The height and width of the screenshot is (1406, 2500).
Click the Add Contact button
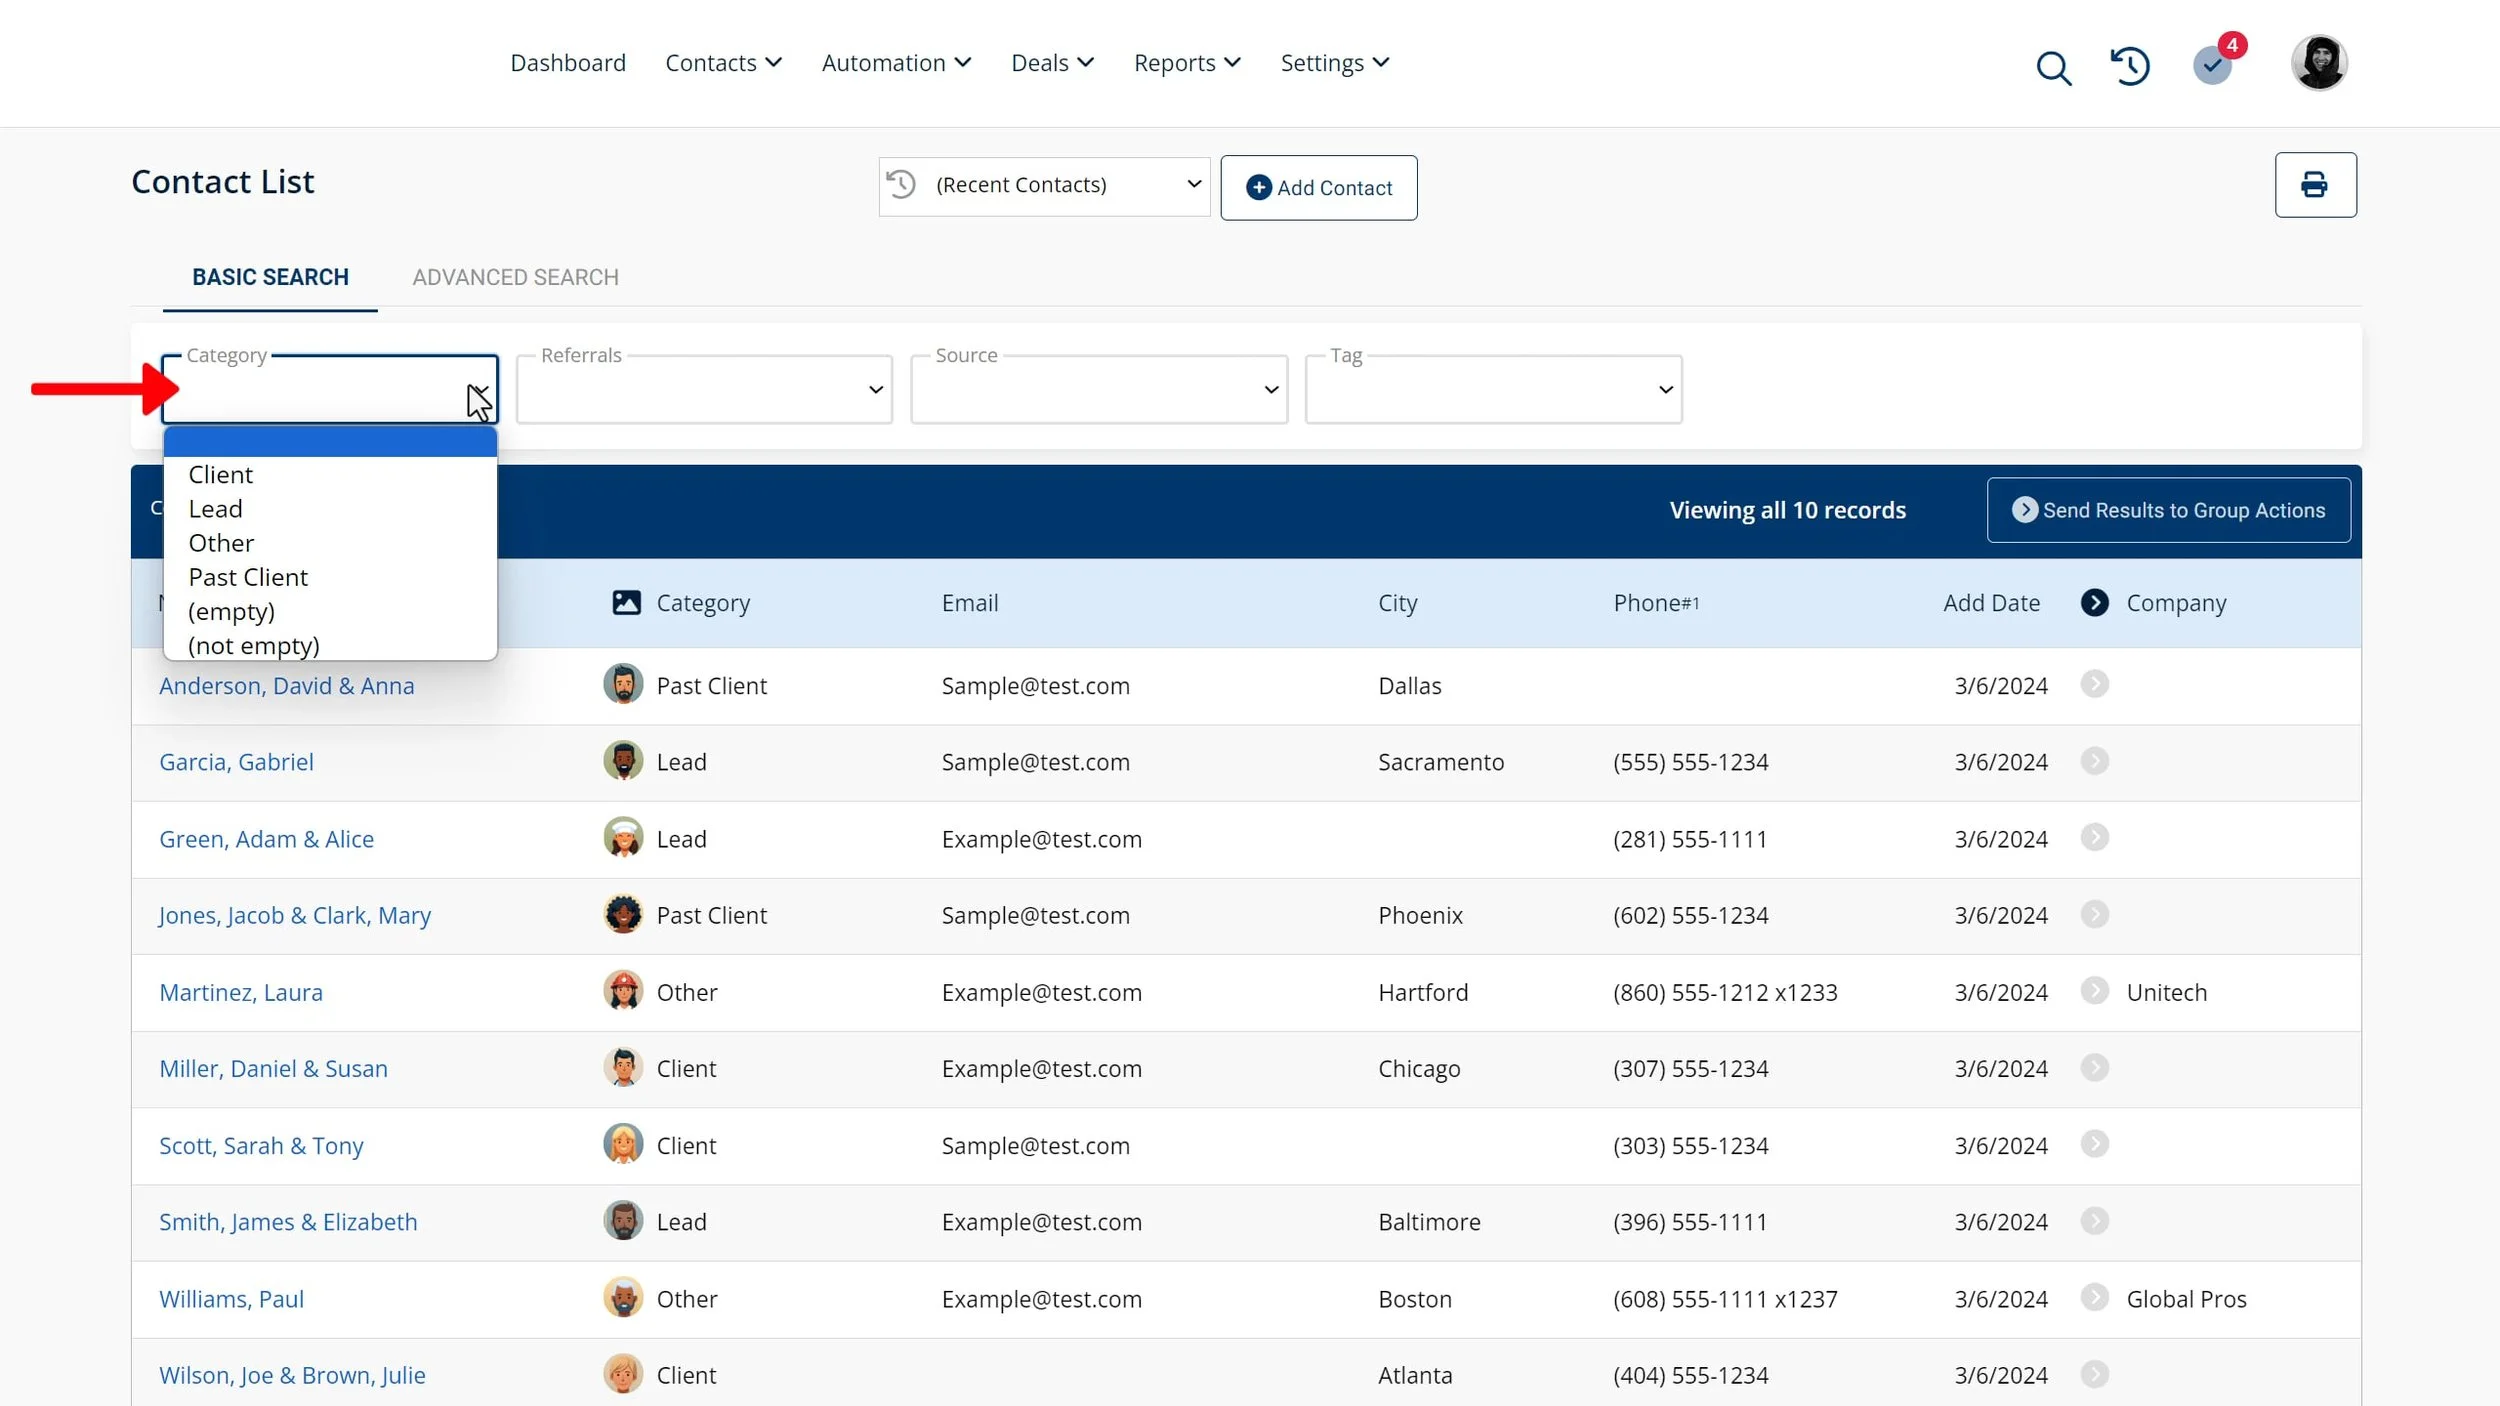(x=1318, y=188)
